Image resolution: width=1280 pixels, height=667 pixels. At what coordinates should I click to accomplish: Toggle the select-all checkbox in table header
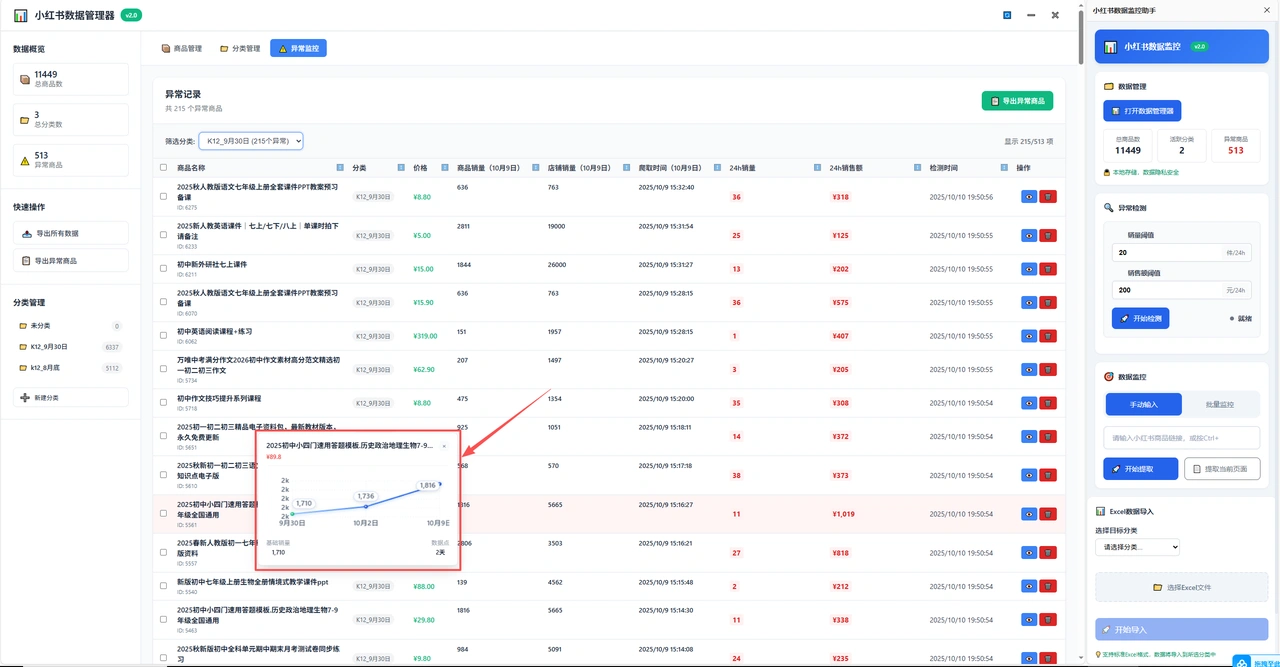click(x=164, y=167)
